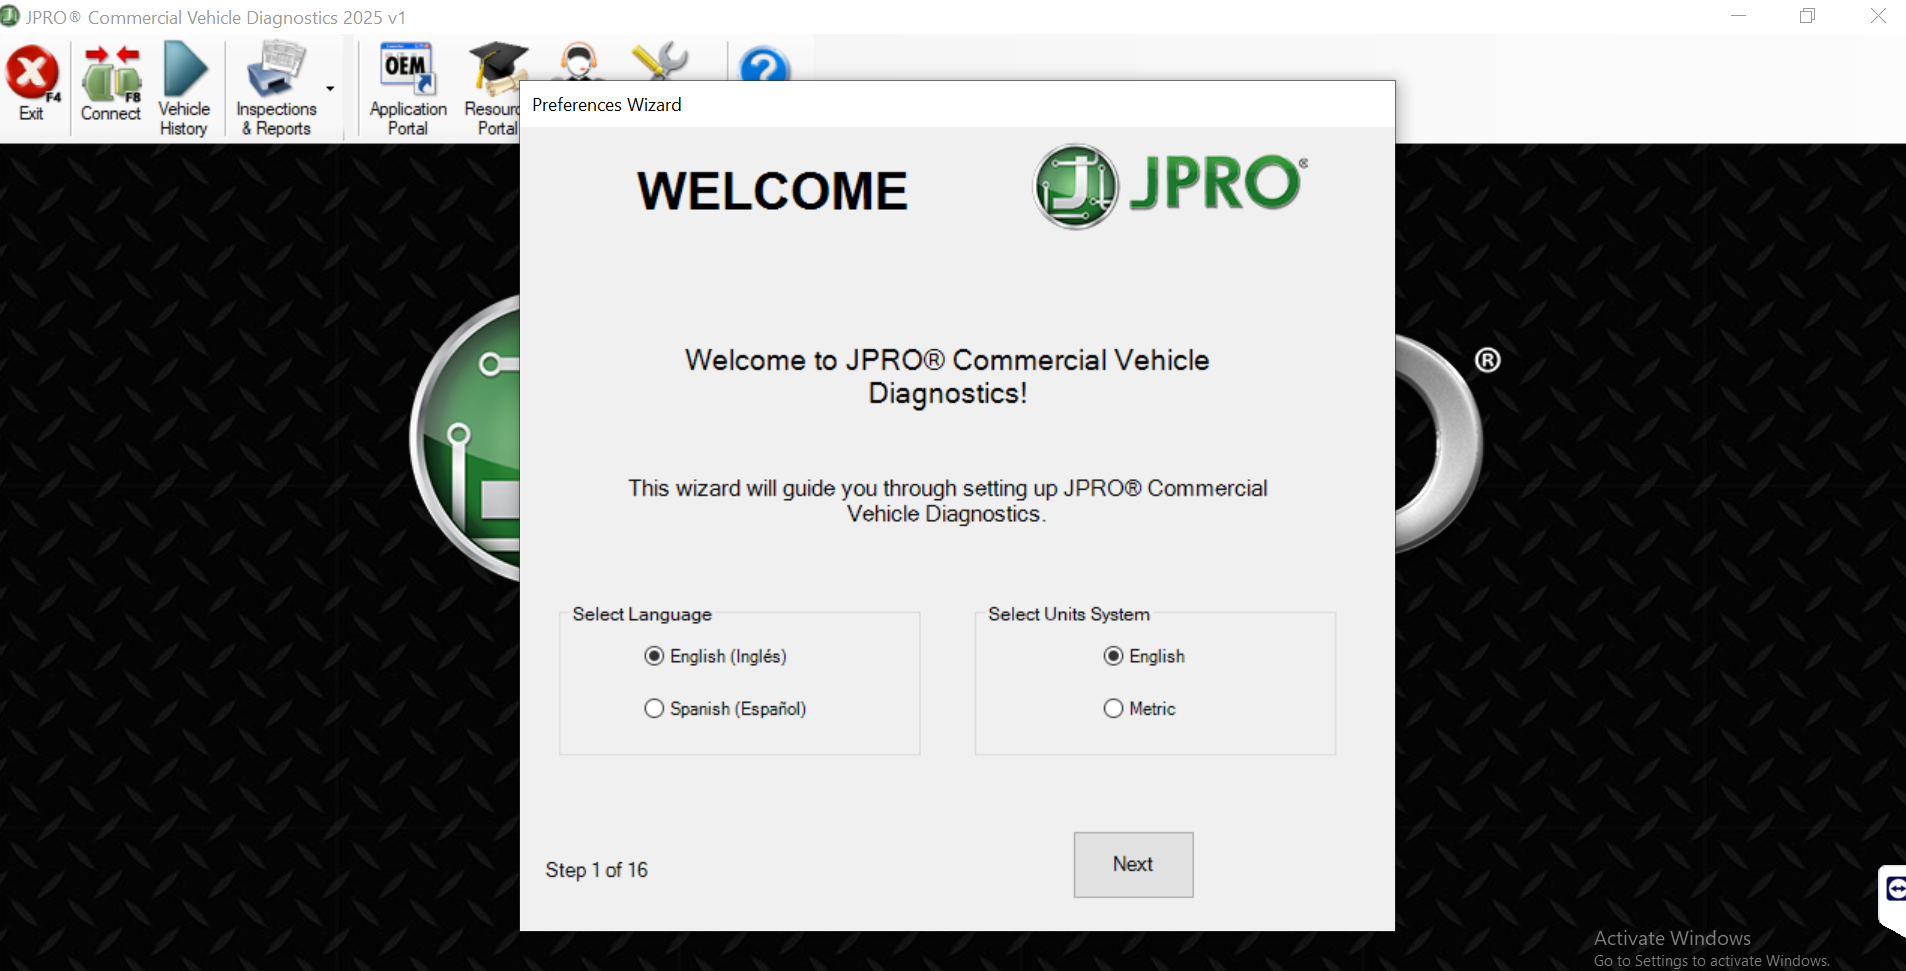
Task: Click the Next button in wizard
Action: point(1133,864)
